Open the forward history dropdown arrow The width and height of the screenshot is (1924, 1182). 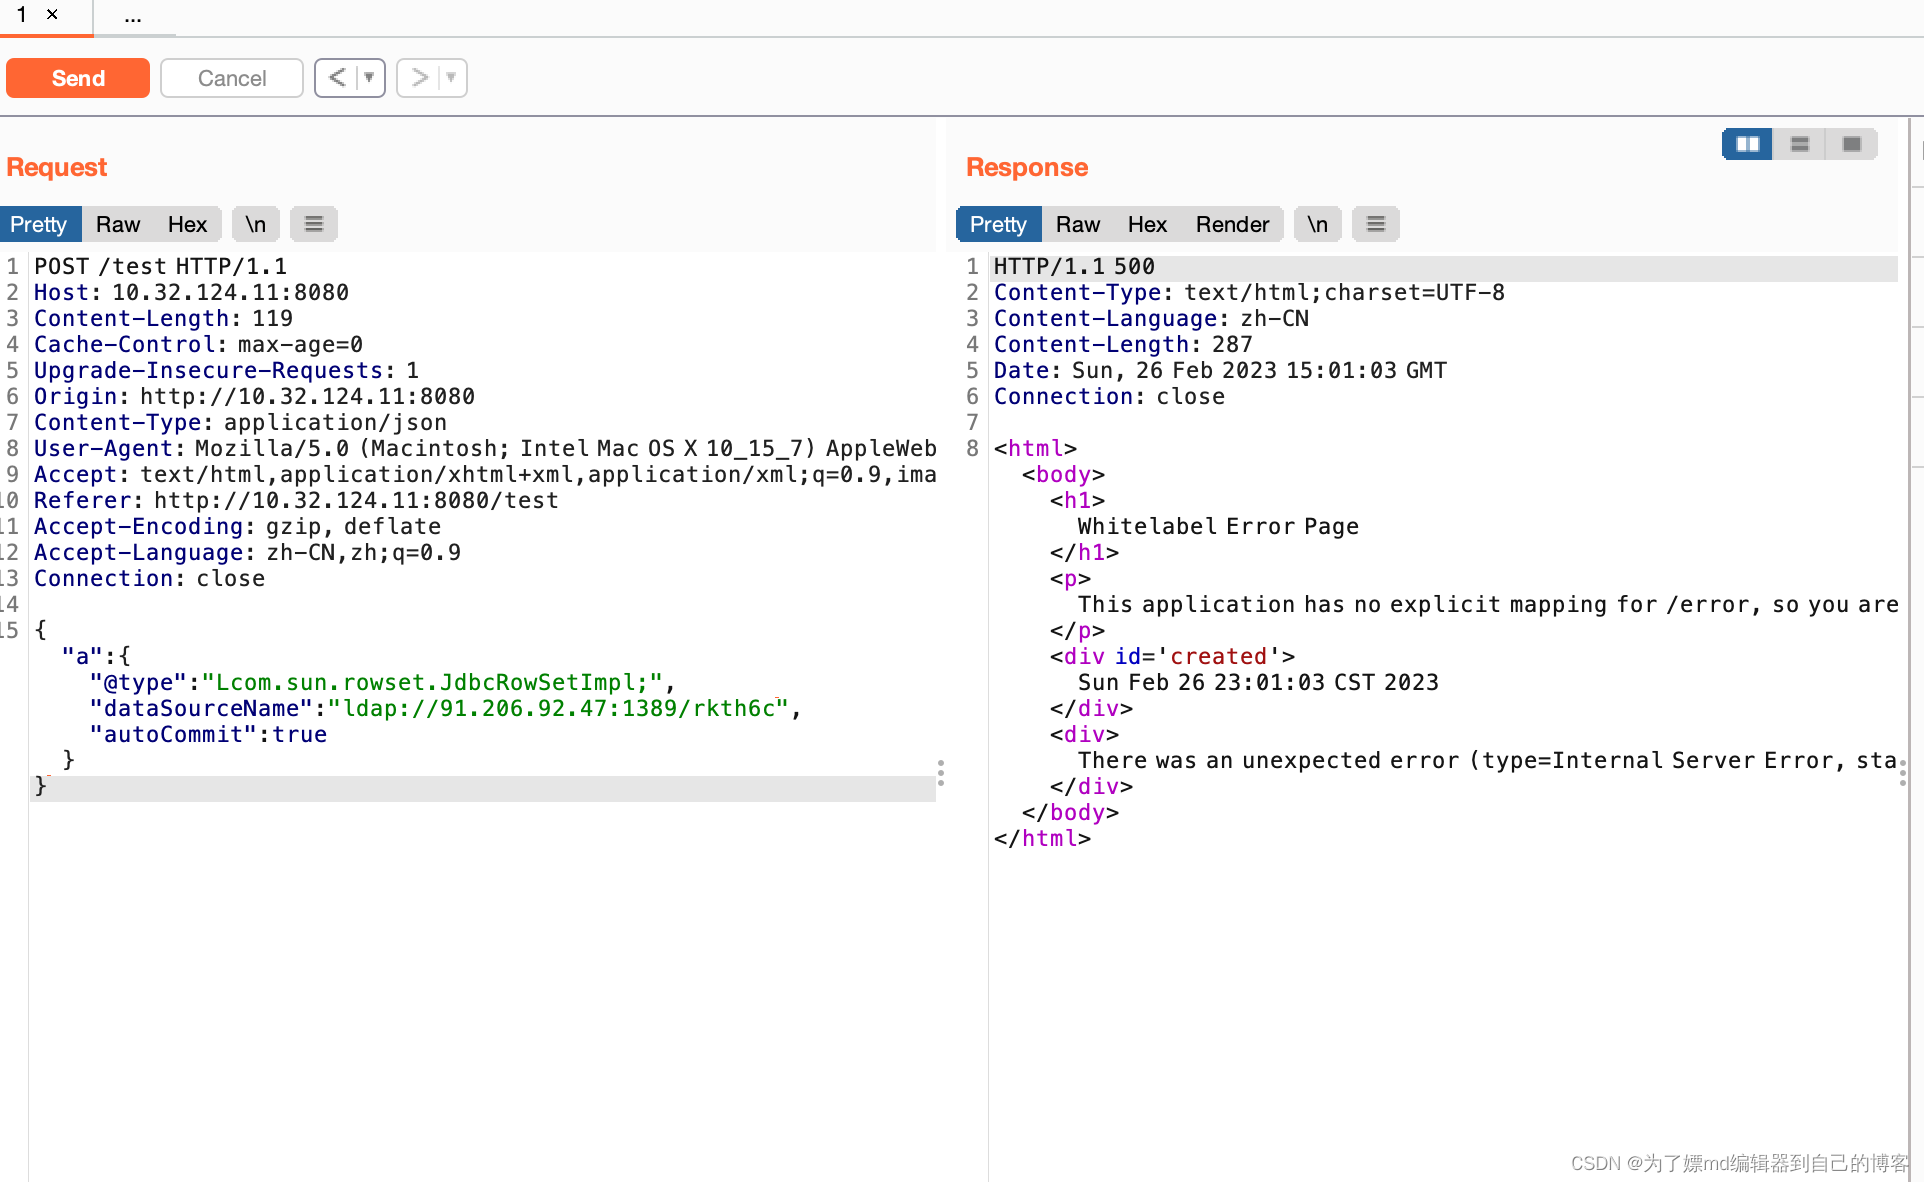tap(452, 78)
